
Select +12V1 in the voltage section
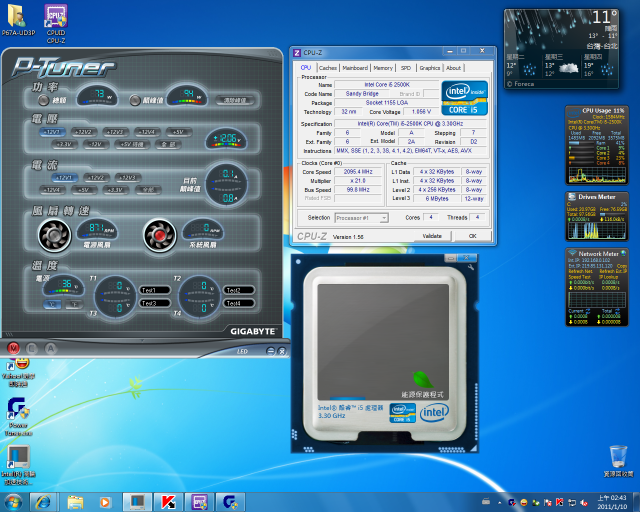pyautogui.click(x=53, y=132)
